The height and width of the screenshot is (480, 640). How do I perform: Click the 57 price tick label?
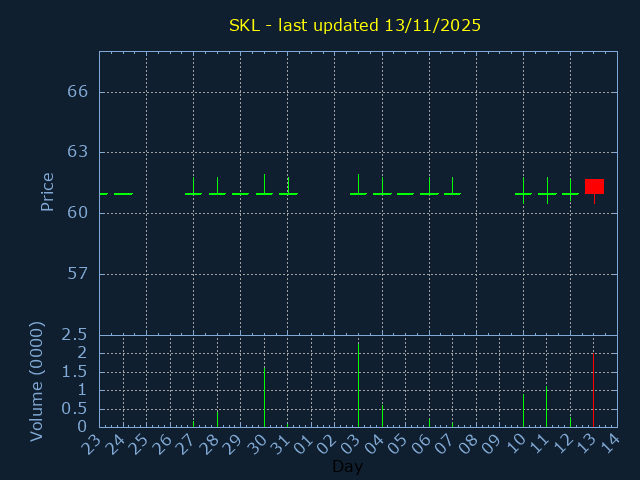pyautogui.click(x=78, y=274)
